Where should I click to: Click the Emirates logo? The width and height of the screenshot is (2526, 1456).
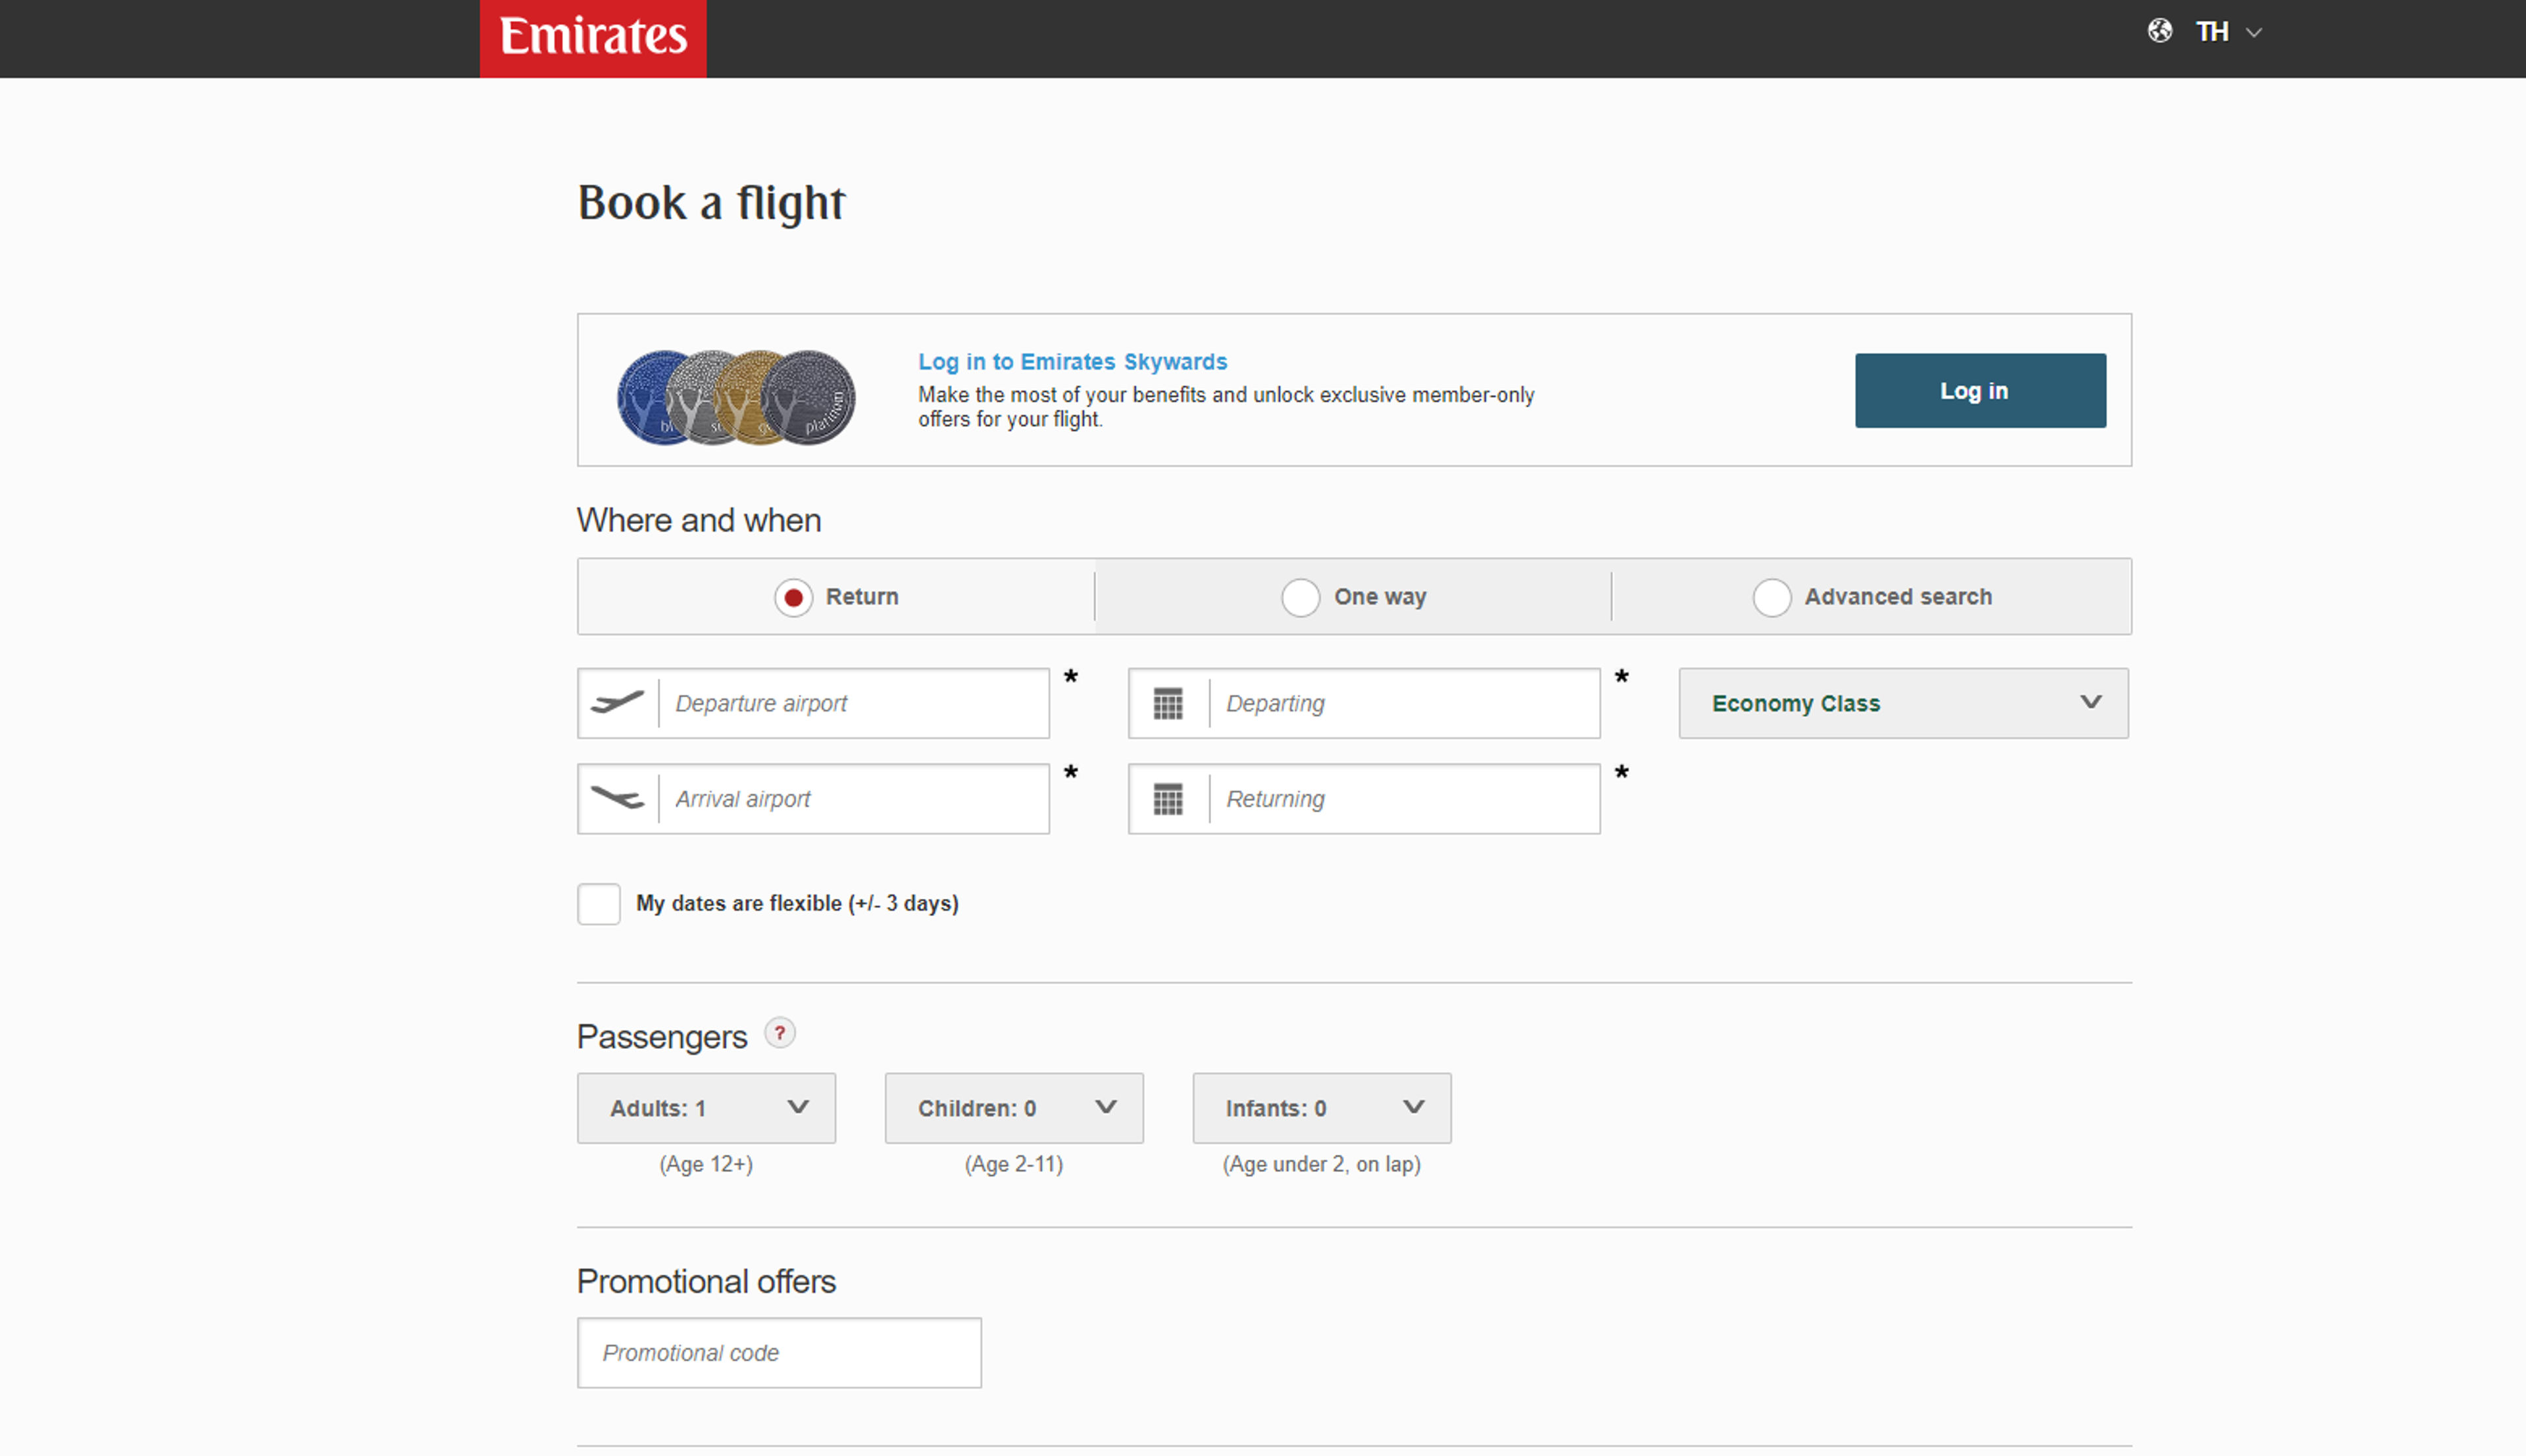tap(593, 38)
